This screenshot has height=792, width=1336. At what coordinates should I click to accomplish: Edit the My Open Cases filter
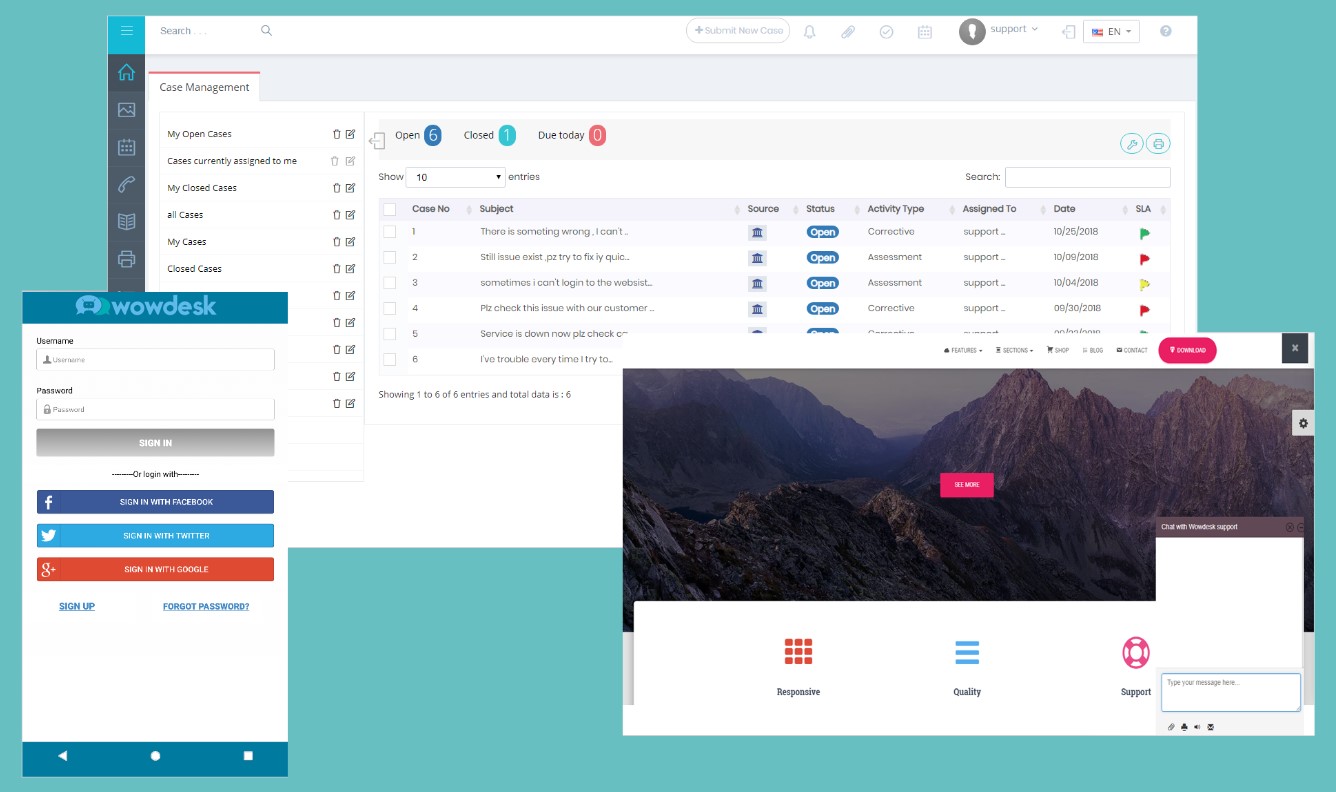pyautogui.click(x=350, y=134)
